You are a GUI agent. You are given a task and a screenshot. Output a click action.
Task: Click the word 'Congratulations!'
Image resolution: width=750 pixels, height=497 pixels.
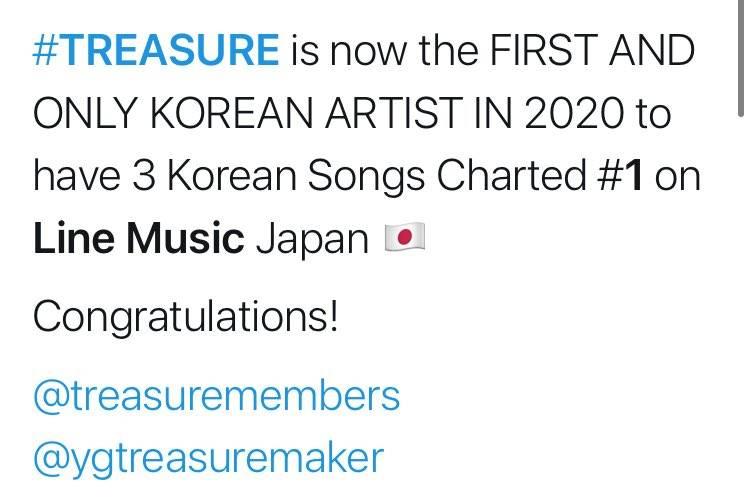(x=186, y=317)
